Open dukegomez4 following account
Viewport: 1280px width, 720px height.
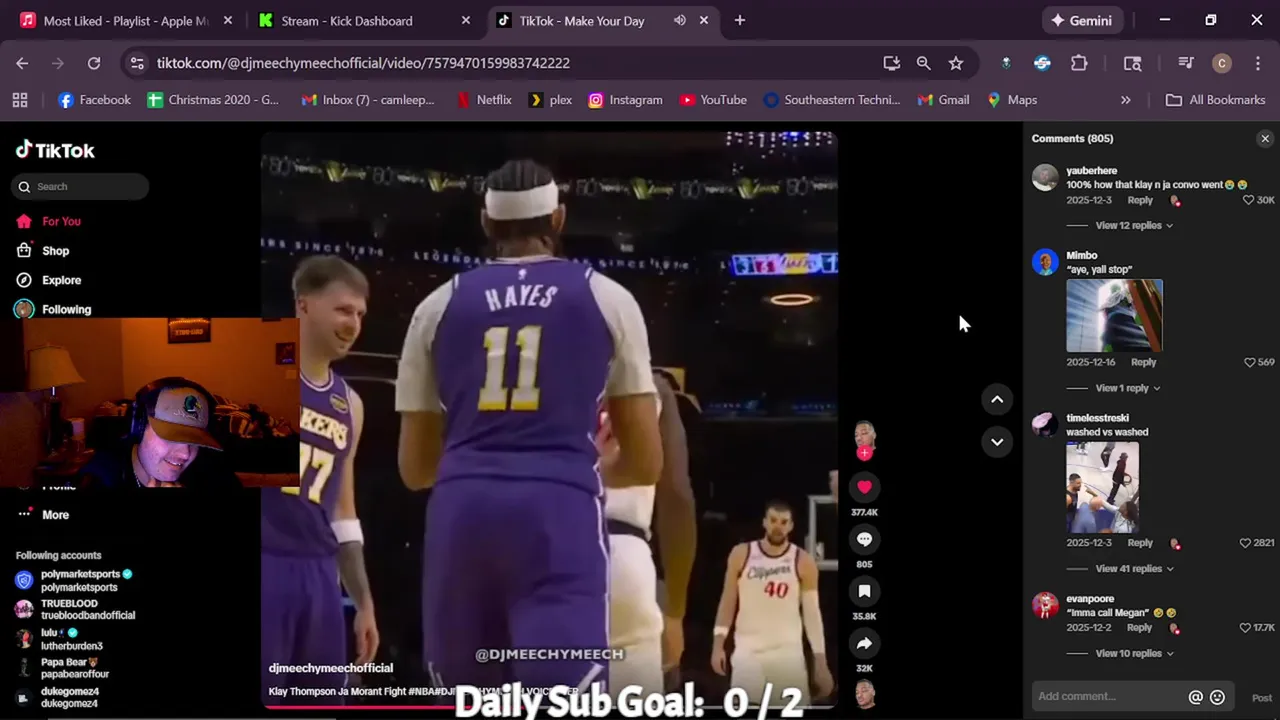[x=58, y=697]
